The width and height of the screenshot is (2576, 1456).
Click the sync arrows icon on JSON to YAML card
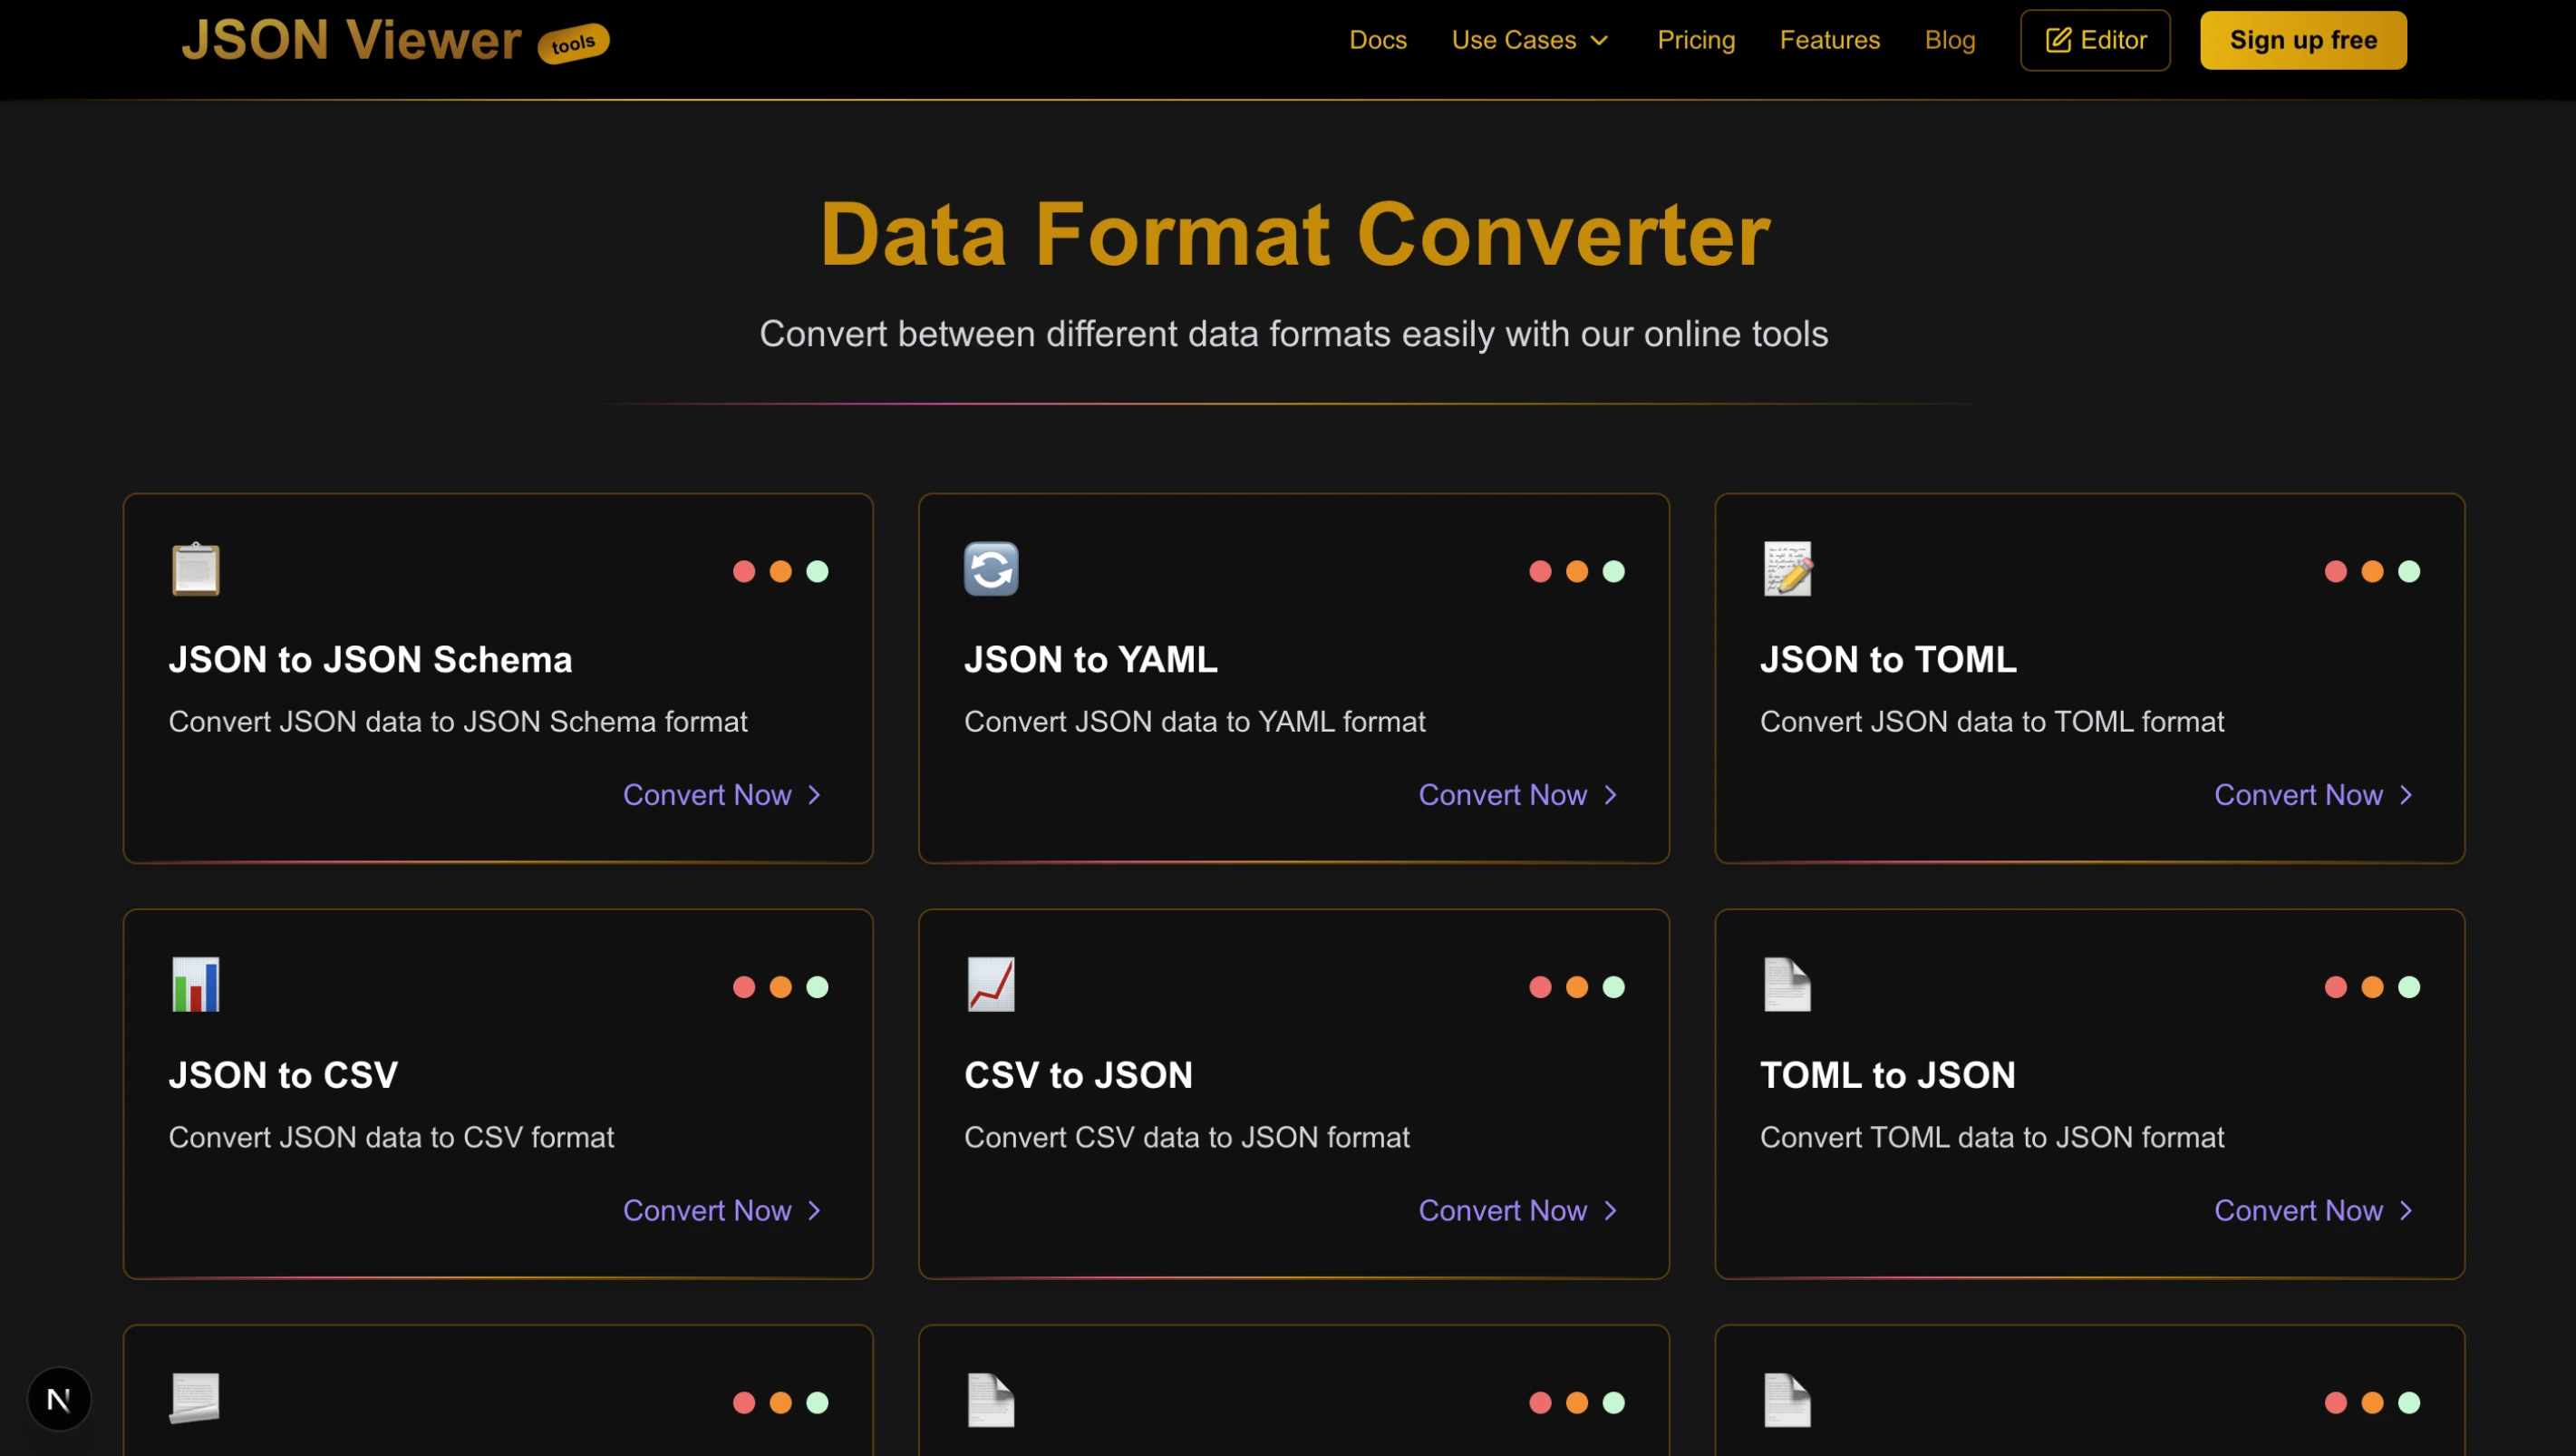tap(990, 569)
